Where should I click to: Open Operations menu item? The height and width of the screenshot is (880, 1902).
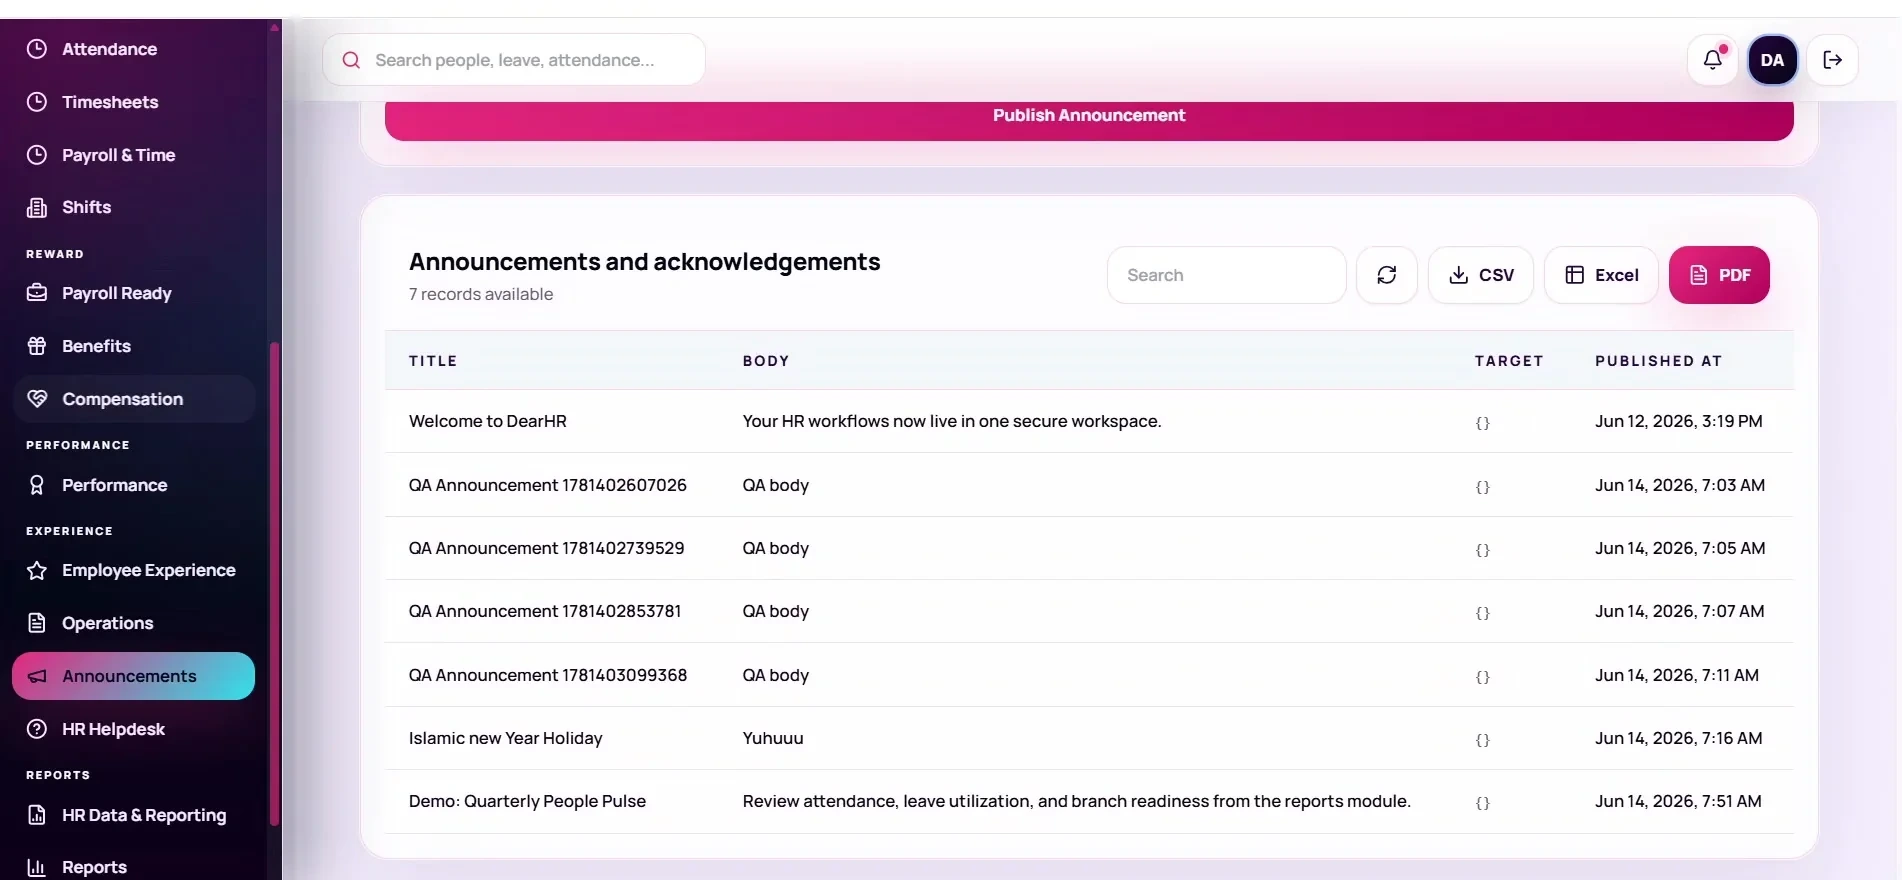[134, 623]
